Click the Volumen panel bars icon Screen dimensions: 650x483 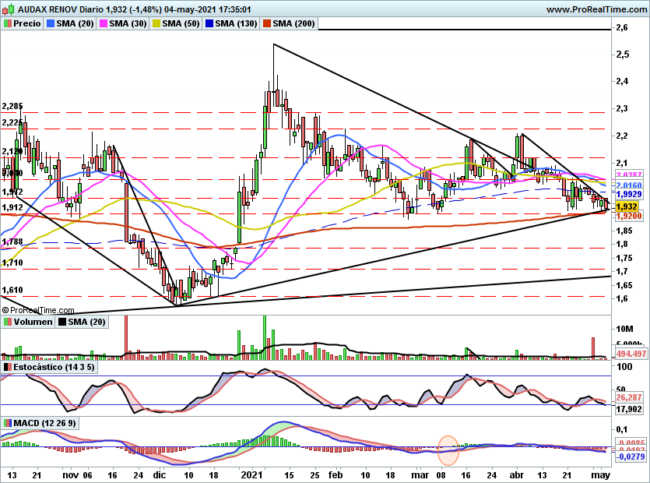point(7,322)
